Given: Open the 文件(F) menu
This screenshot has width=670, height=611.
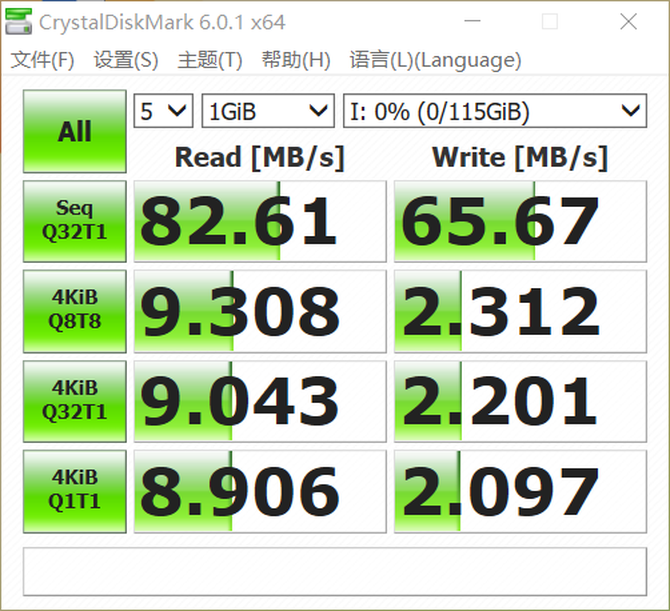Looking at the screenshot, I should tap(43, 60).
